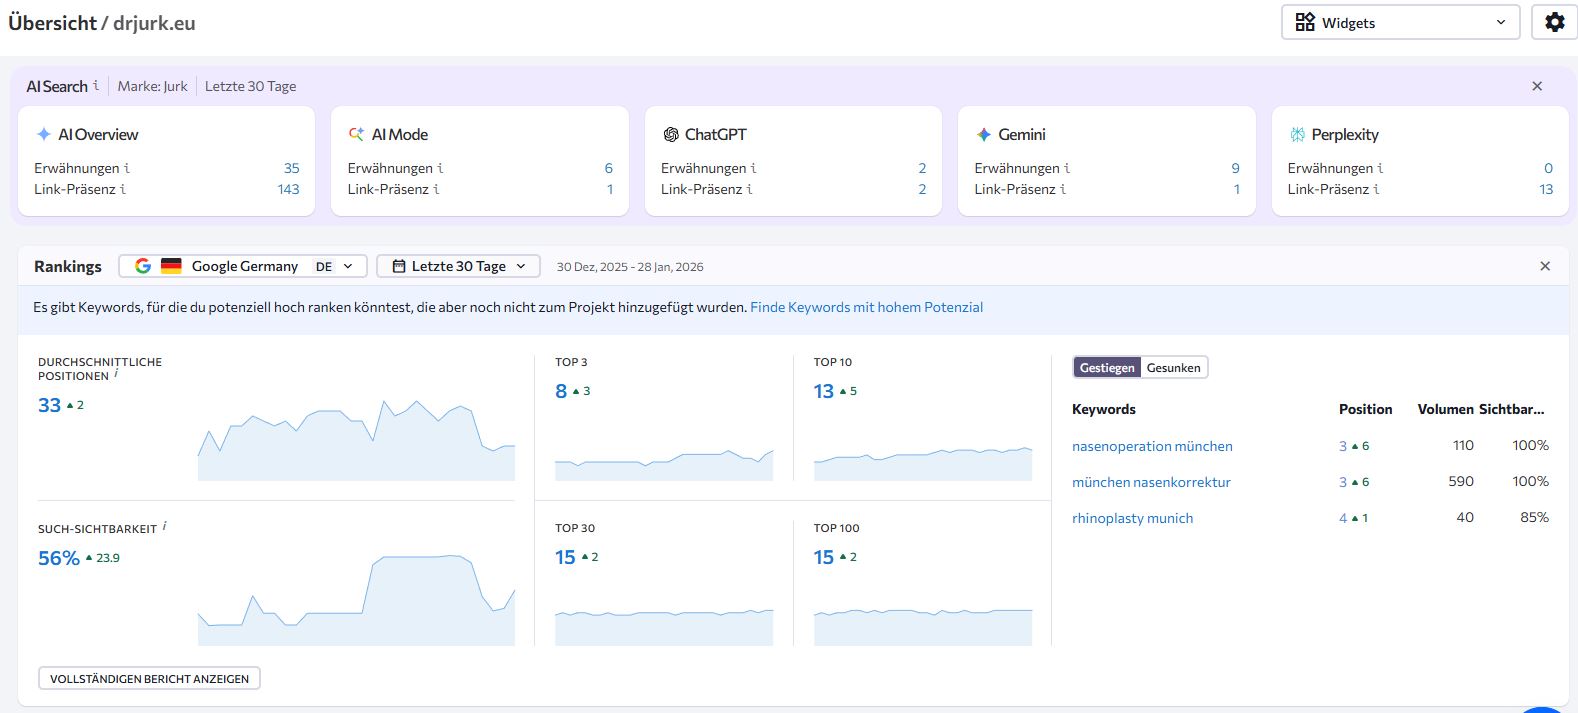Click Finde Keywords mit hohem Potenzial link

point(866,307)
